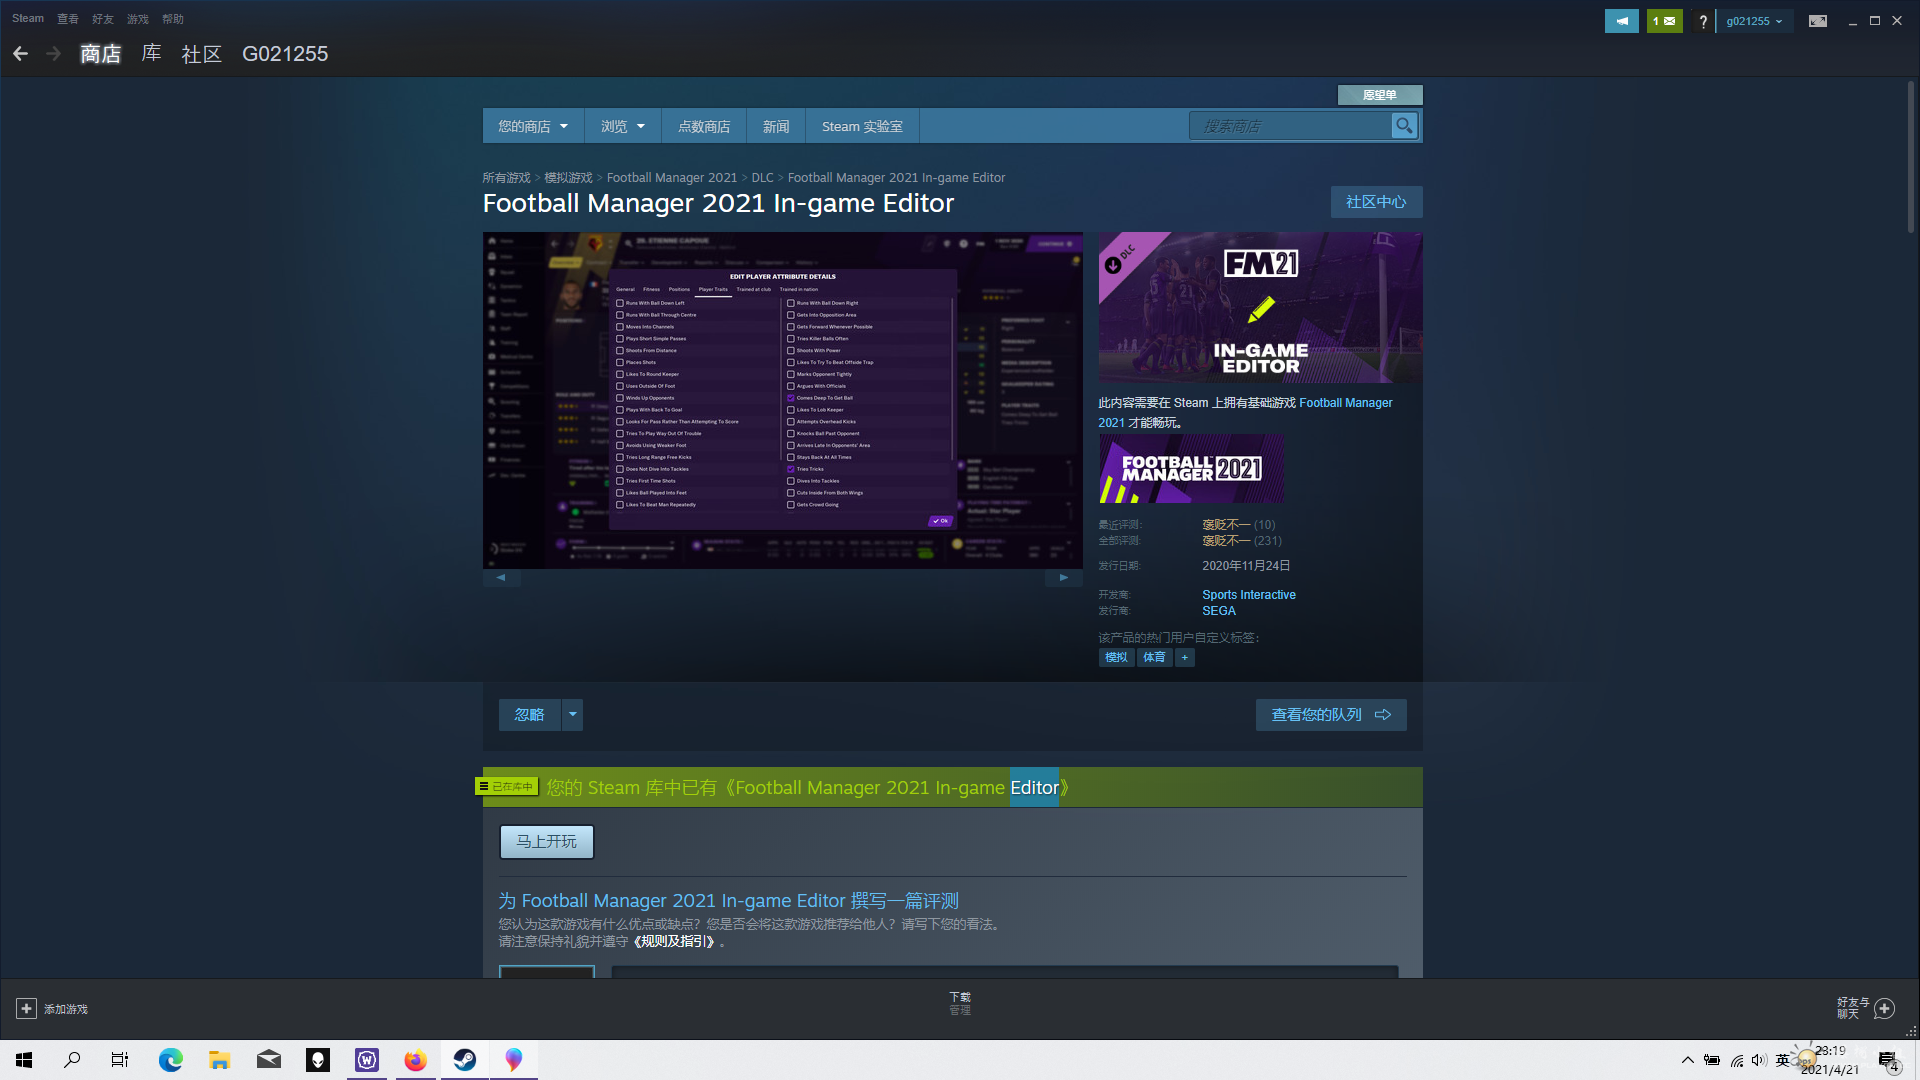Open Steam 实验室 in store nav
Image resolution: width=1920 pixels, height=1080 pixels.
coord(862,126)
